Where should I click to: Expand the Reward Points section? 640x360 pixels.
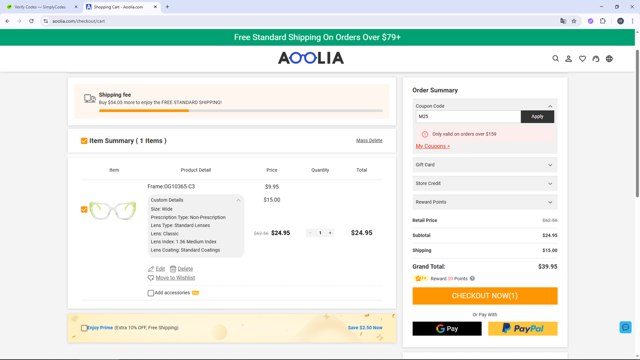click(x=484, y=202)
